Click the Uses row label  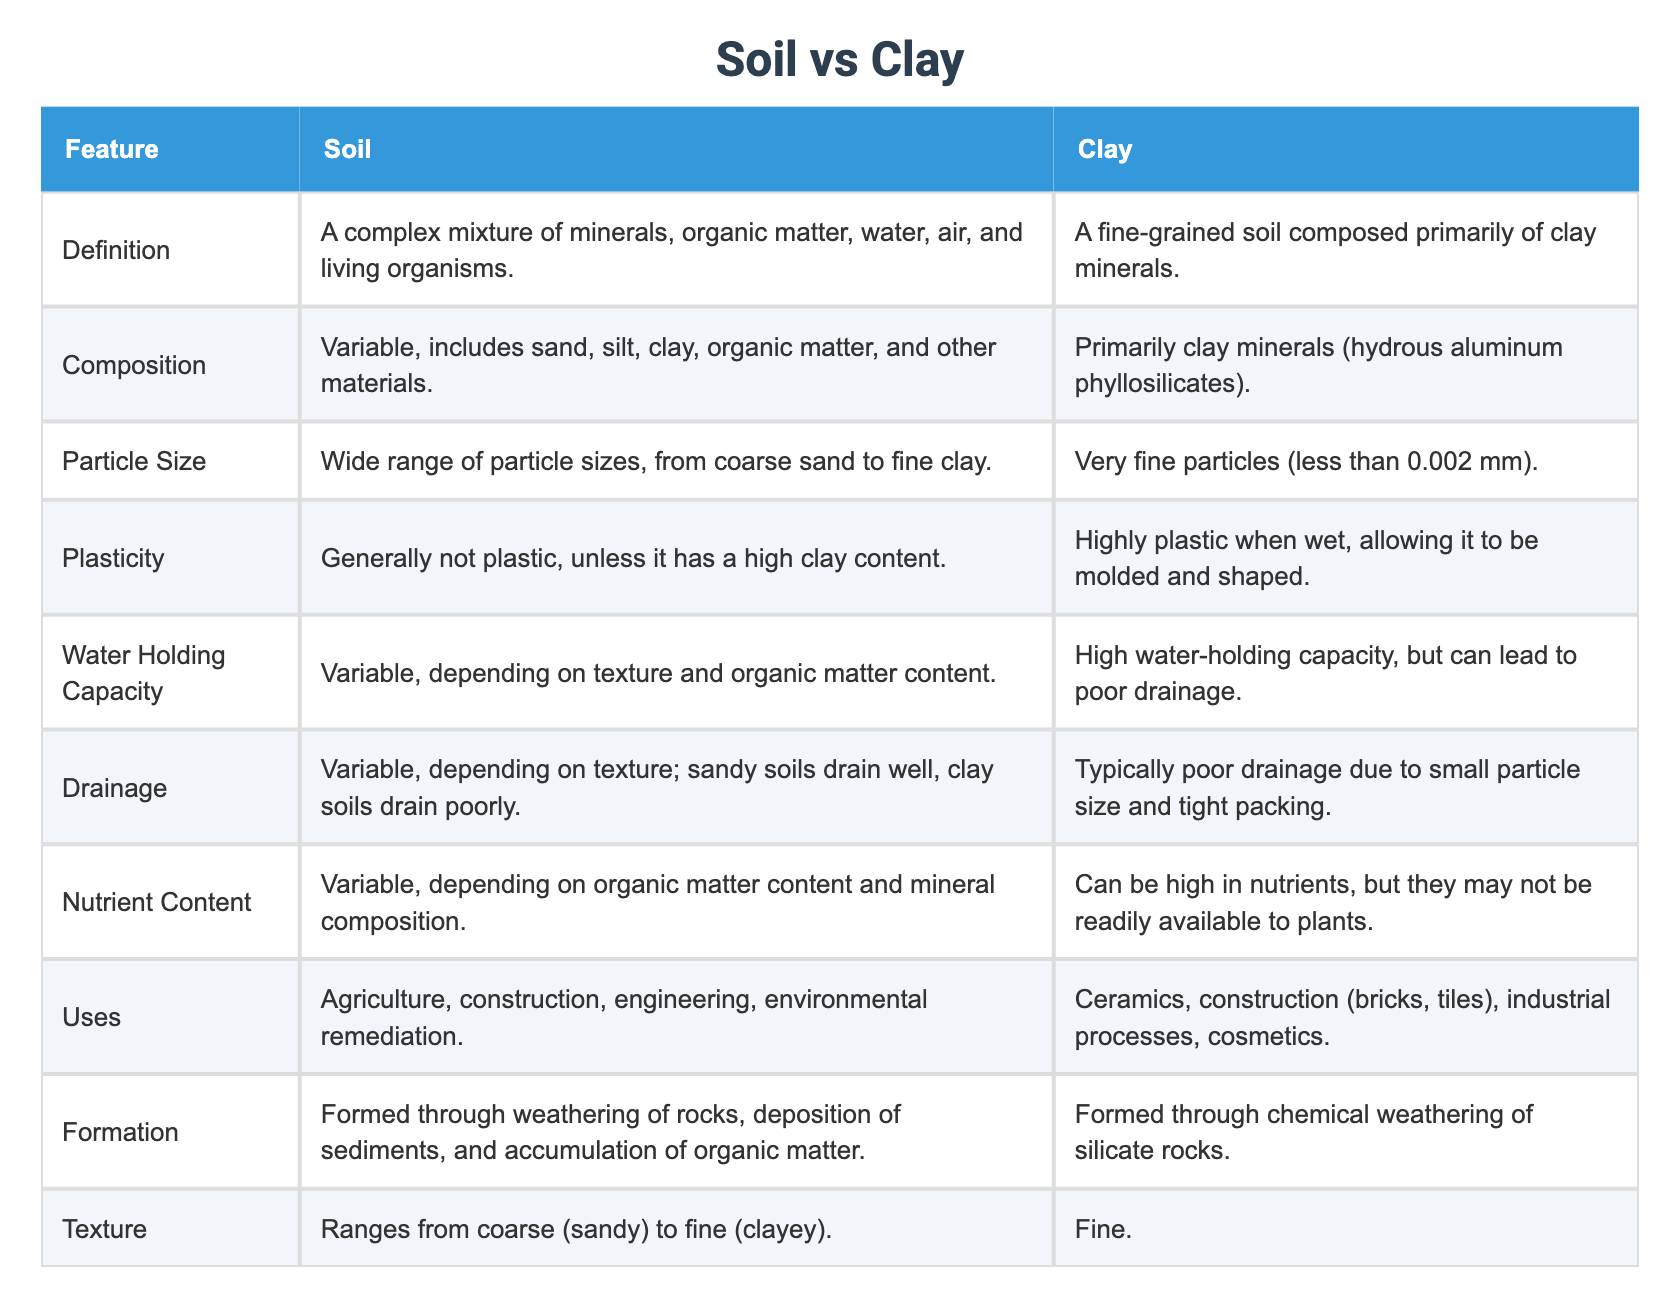point(91,1017)
